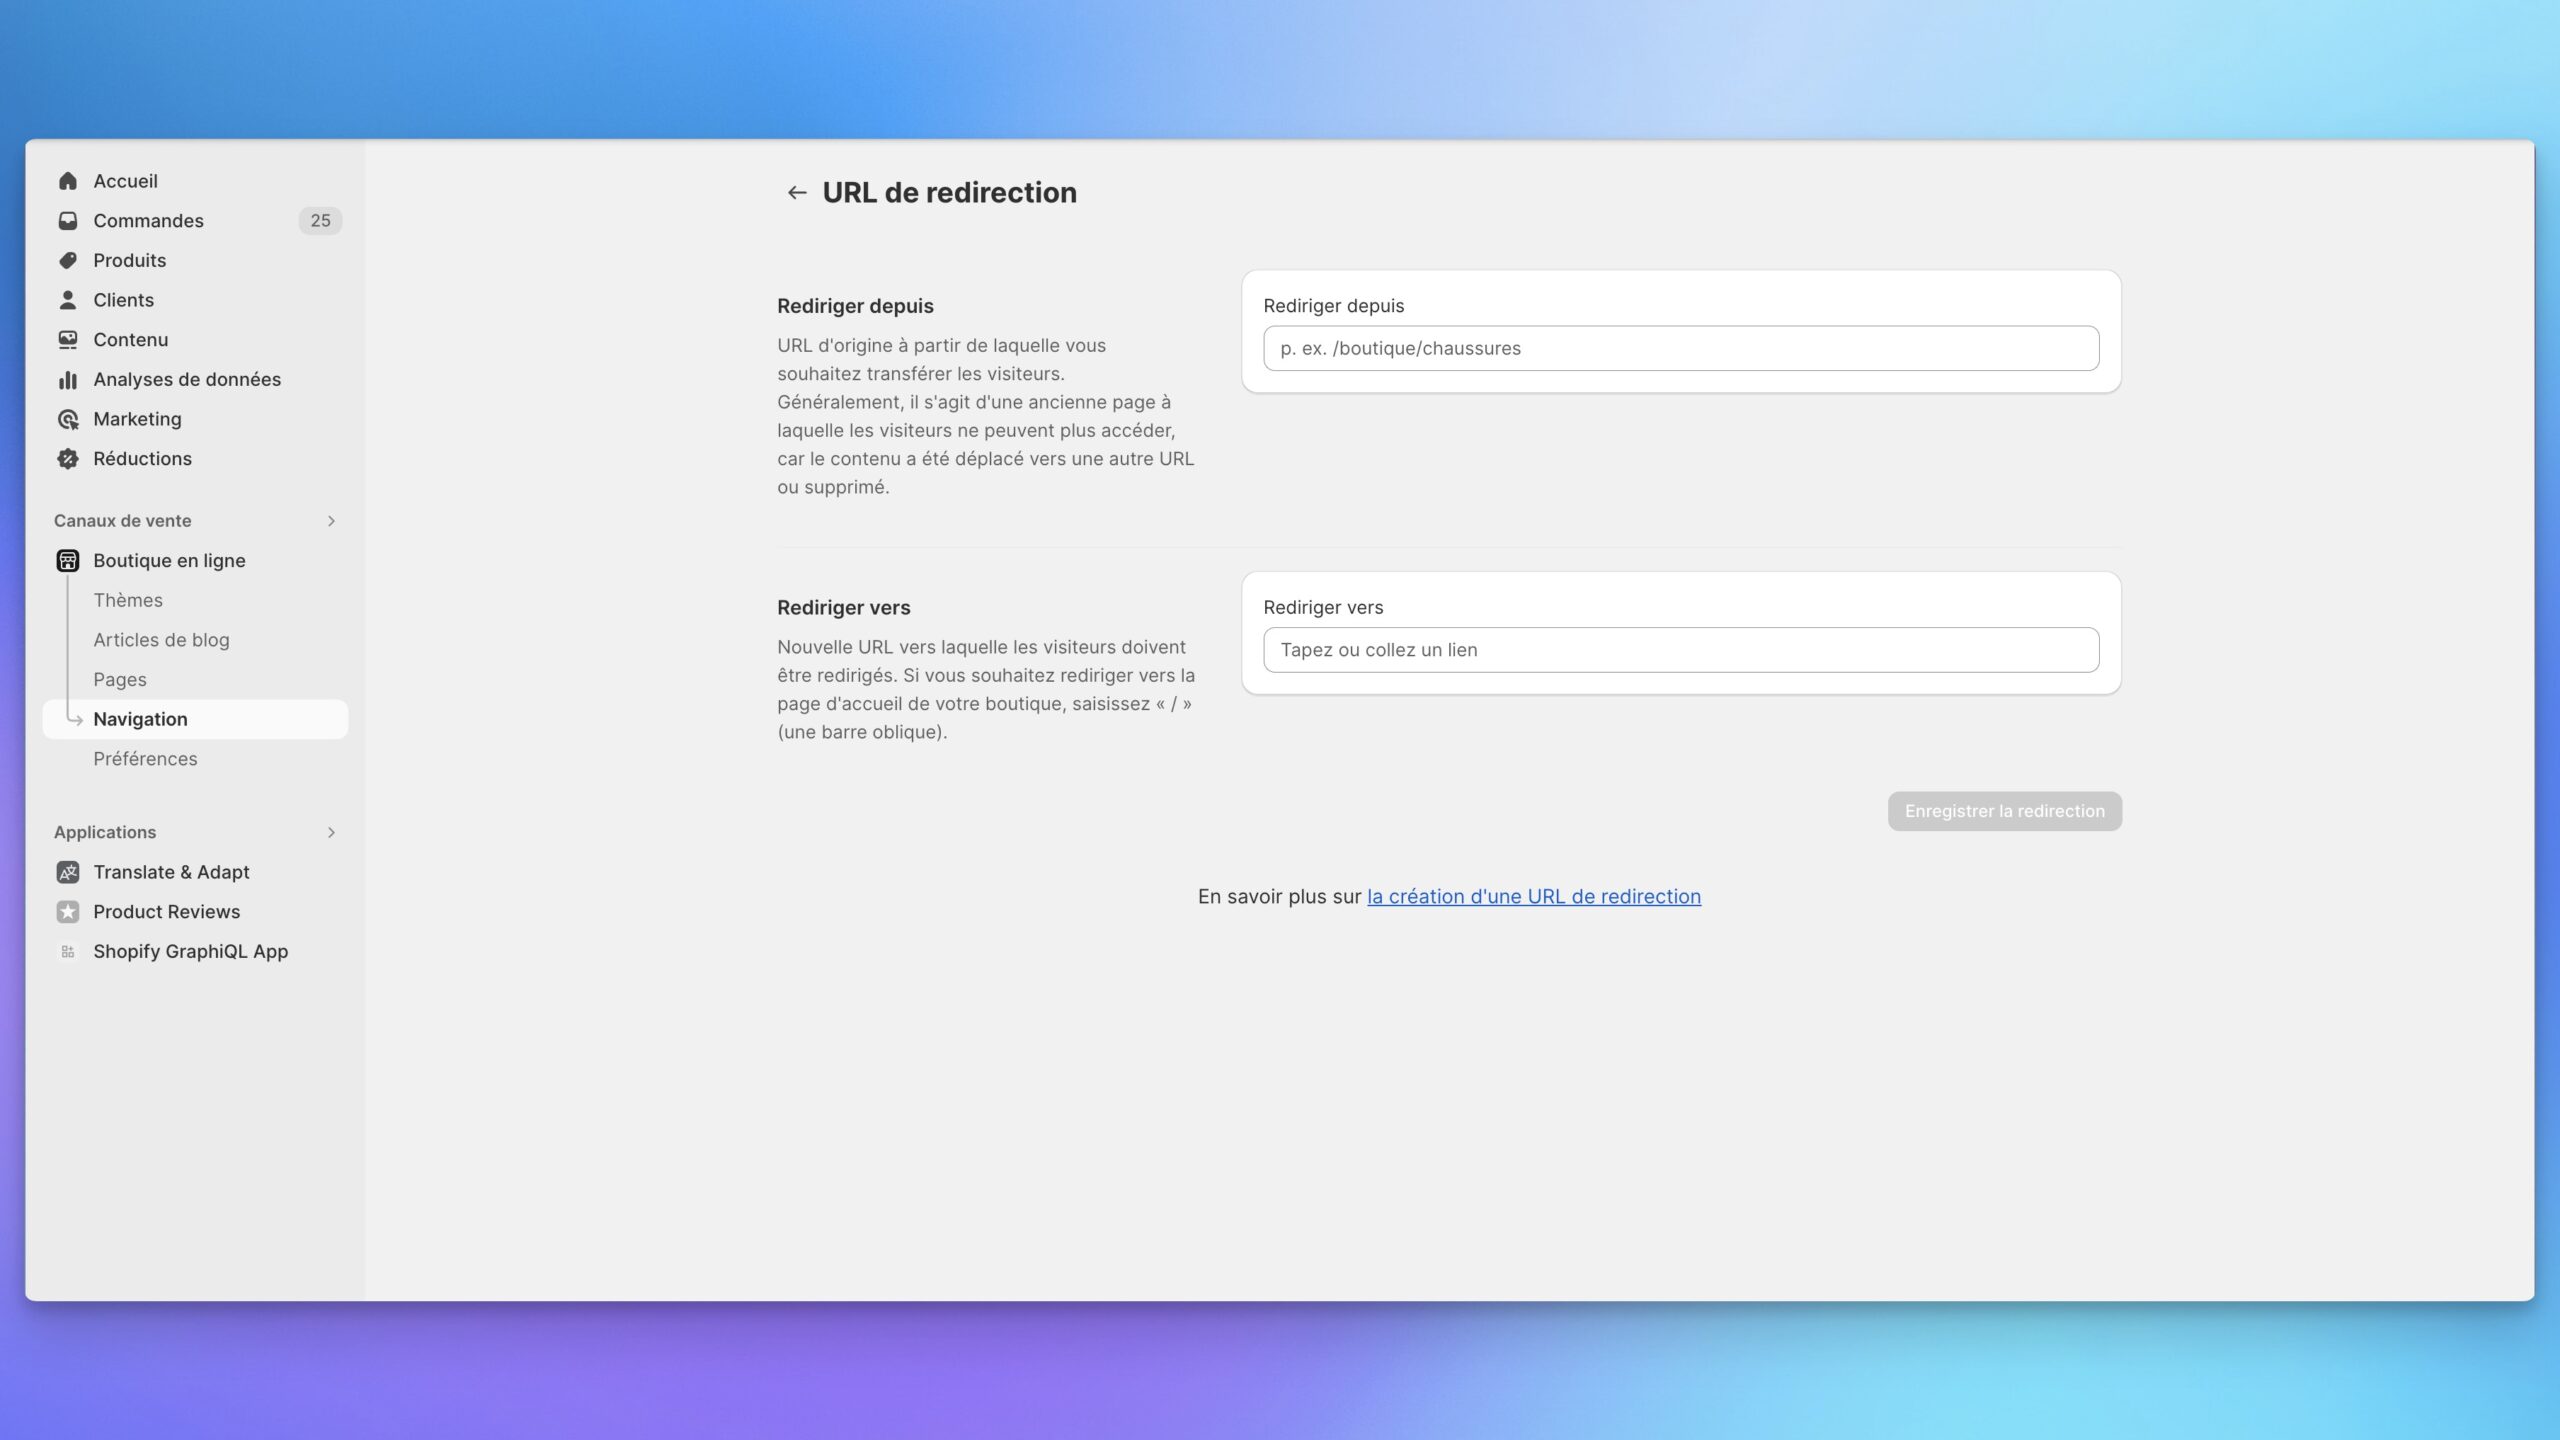Image resolution: width=2560 pixels, height=1440 pixels.
Task: Expand the Canaux de vente chevron
Action: point(331,521)
